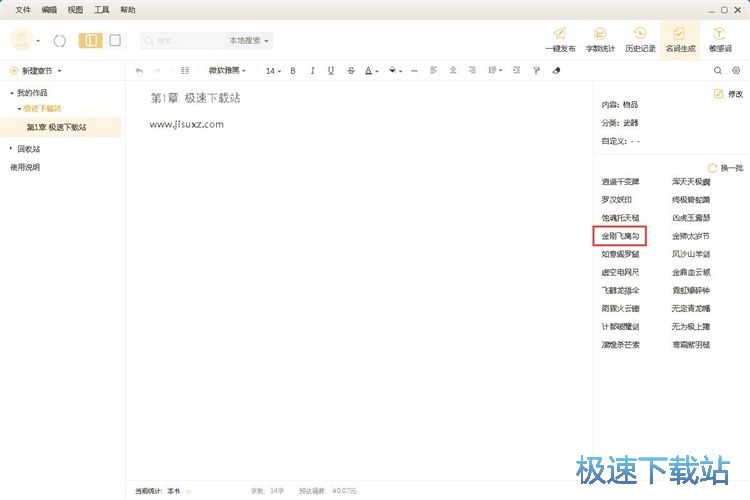Open the 帮助 menu
The width and height of the screenshot is (750, 500).
pos(128,10)
